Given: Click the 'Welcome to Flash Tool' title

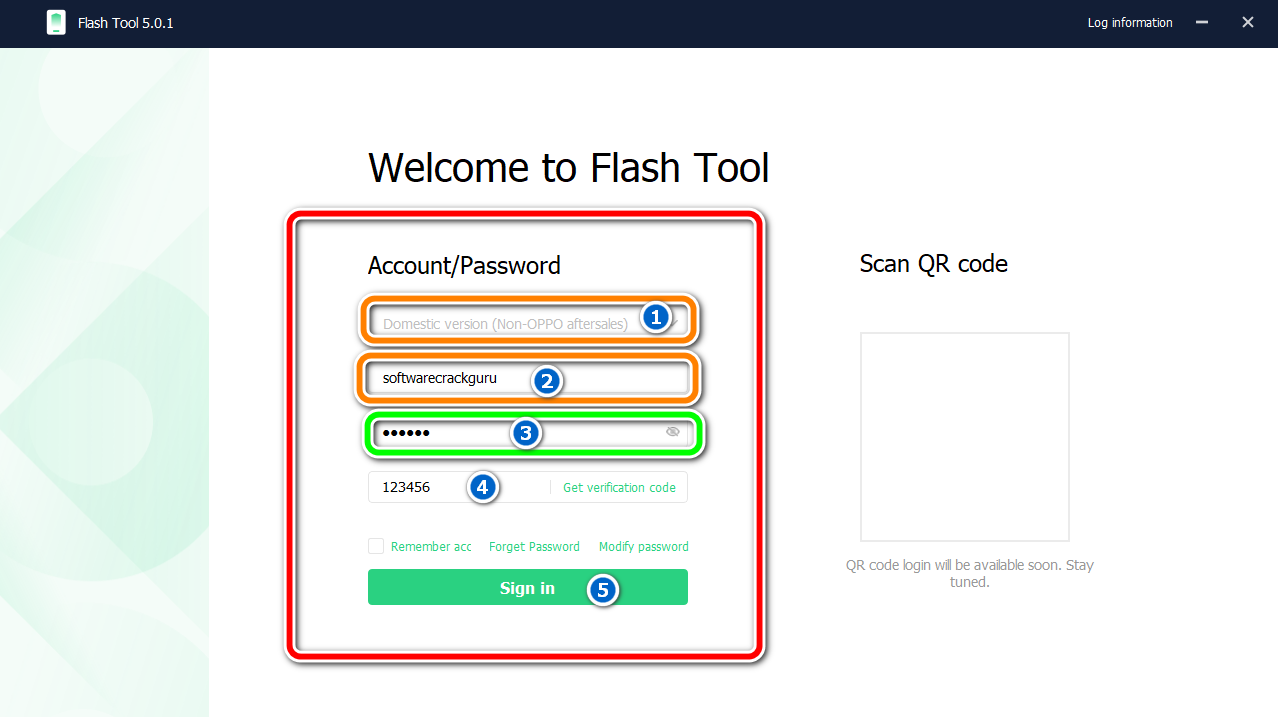Looking at the screenshot, I should coord(569,167).
